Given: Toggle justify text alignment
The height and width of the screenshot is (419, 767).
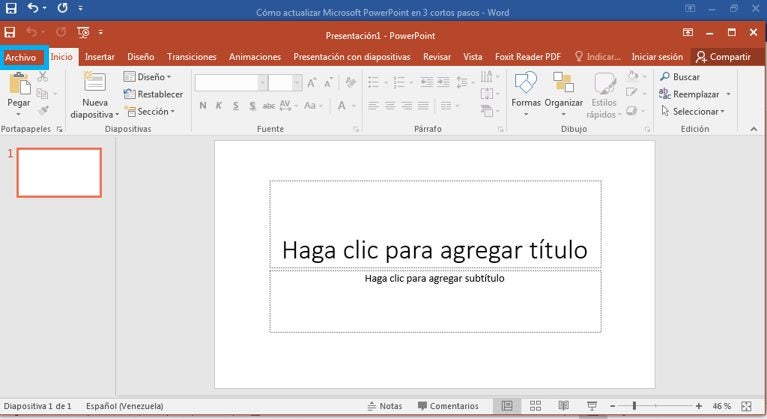Looking at the screenshot, I should [423, 106].
